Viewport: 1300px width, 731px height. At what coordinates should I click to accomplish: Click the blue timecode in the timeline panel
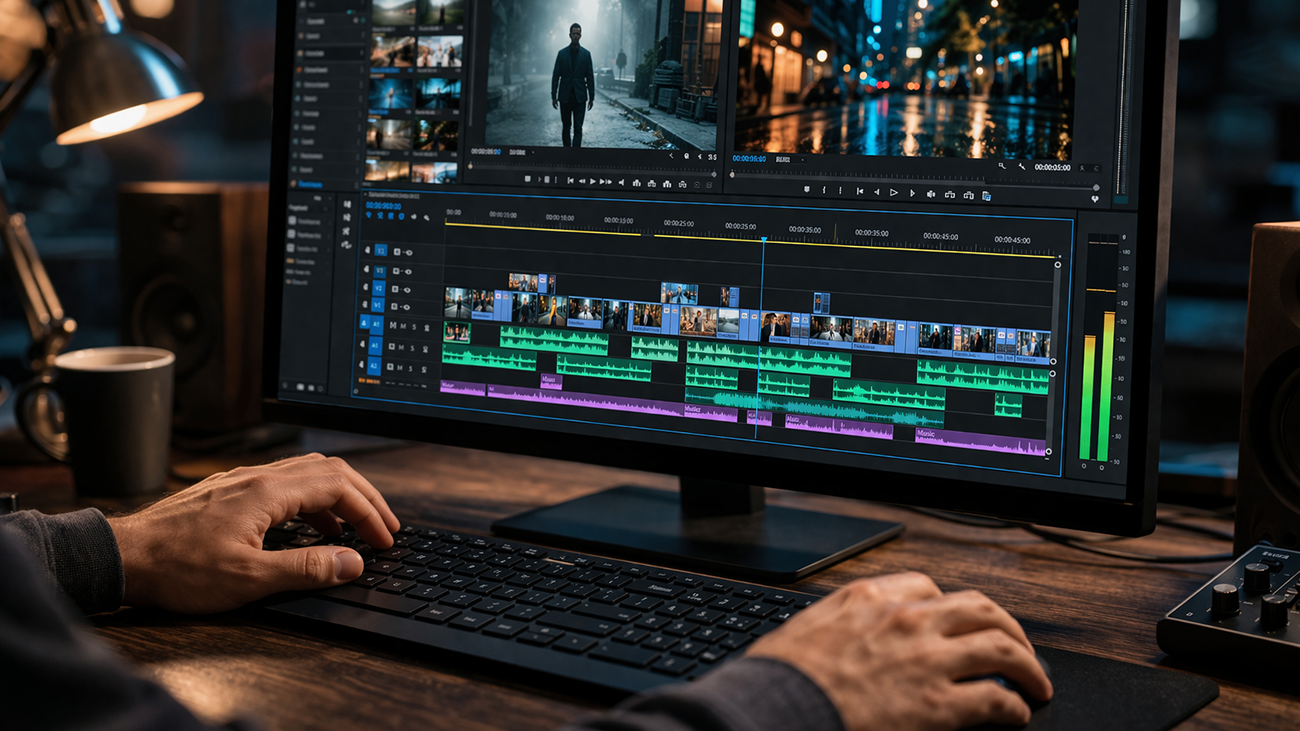click(x=383, y=205)
